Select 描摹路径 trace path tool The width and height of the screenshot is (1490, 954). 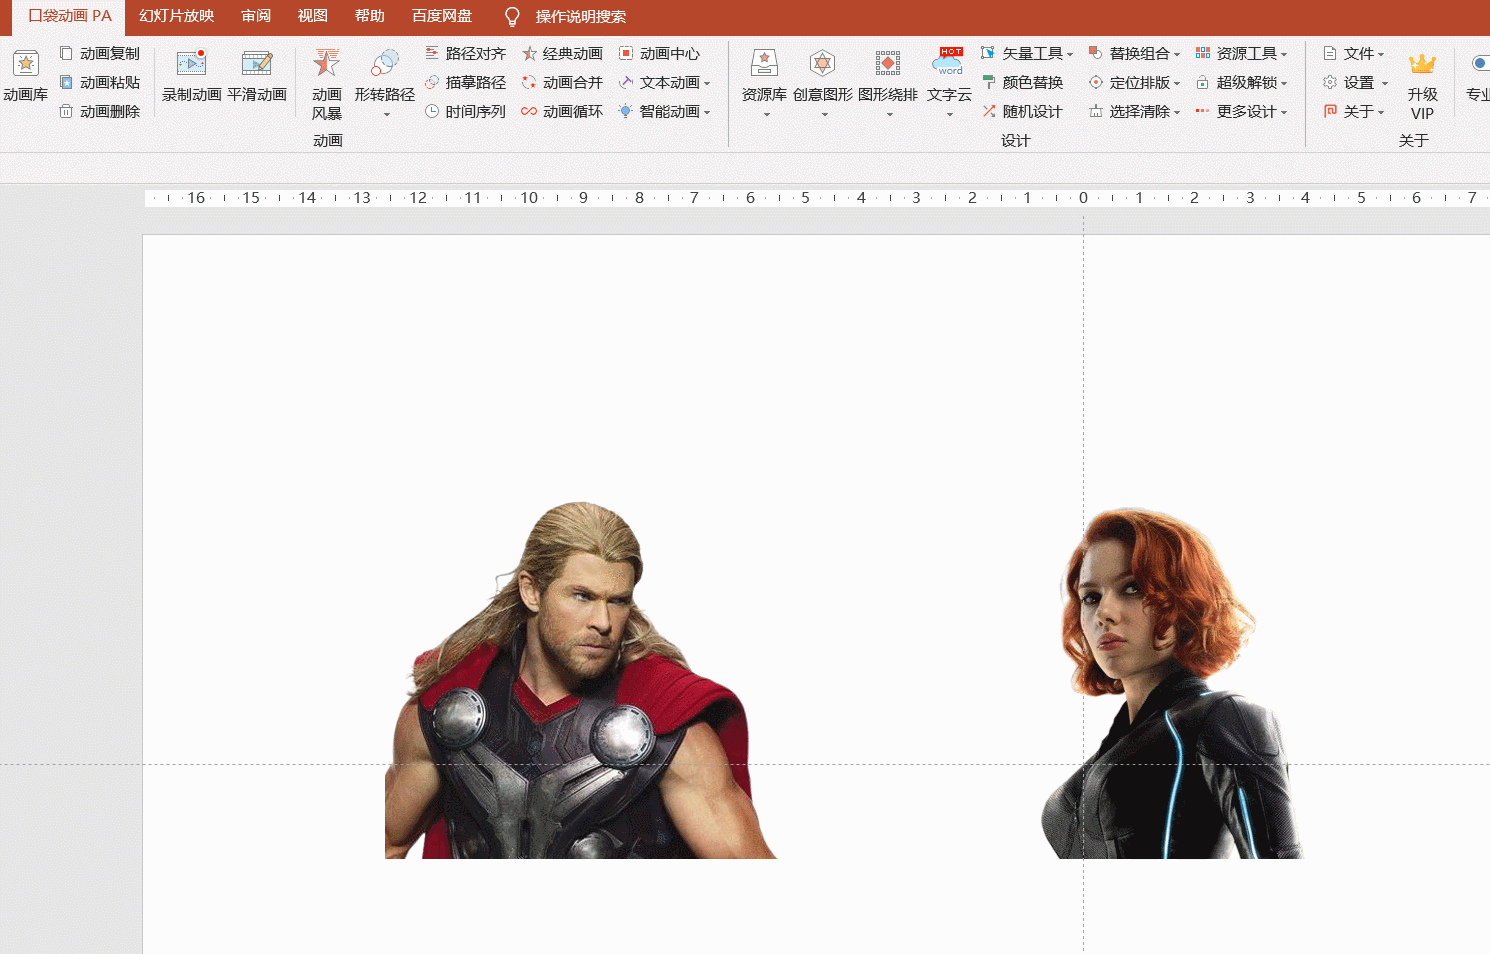click(465, 83)
